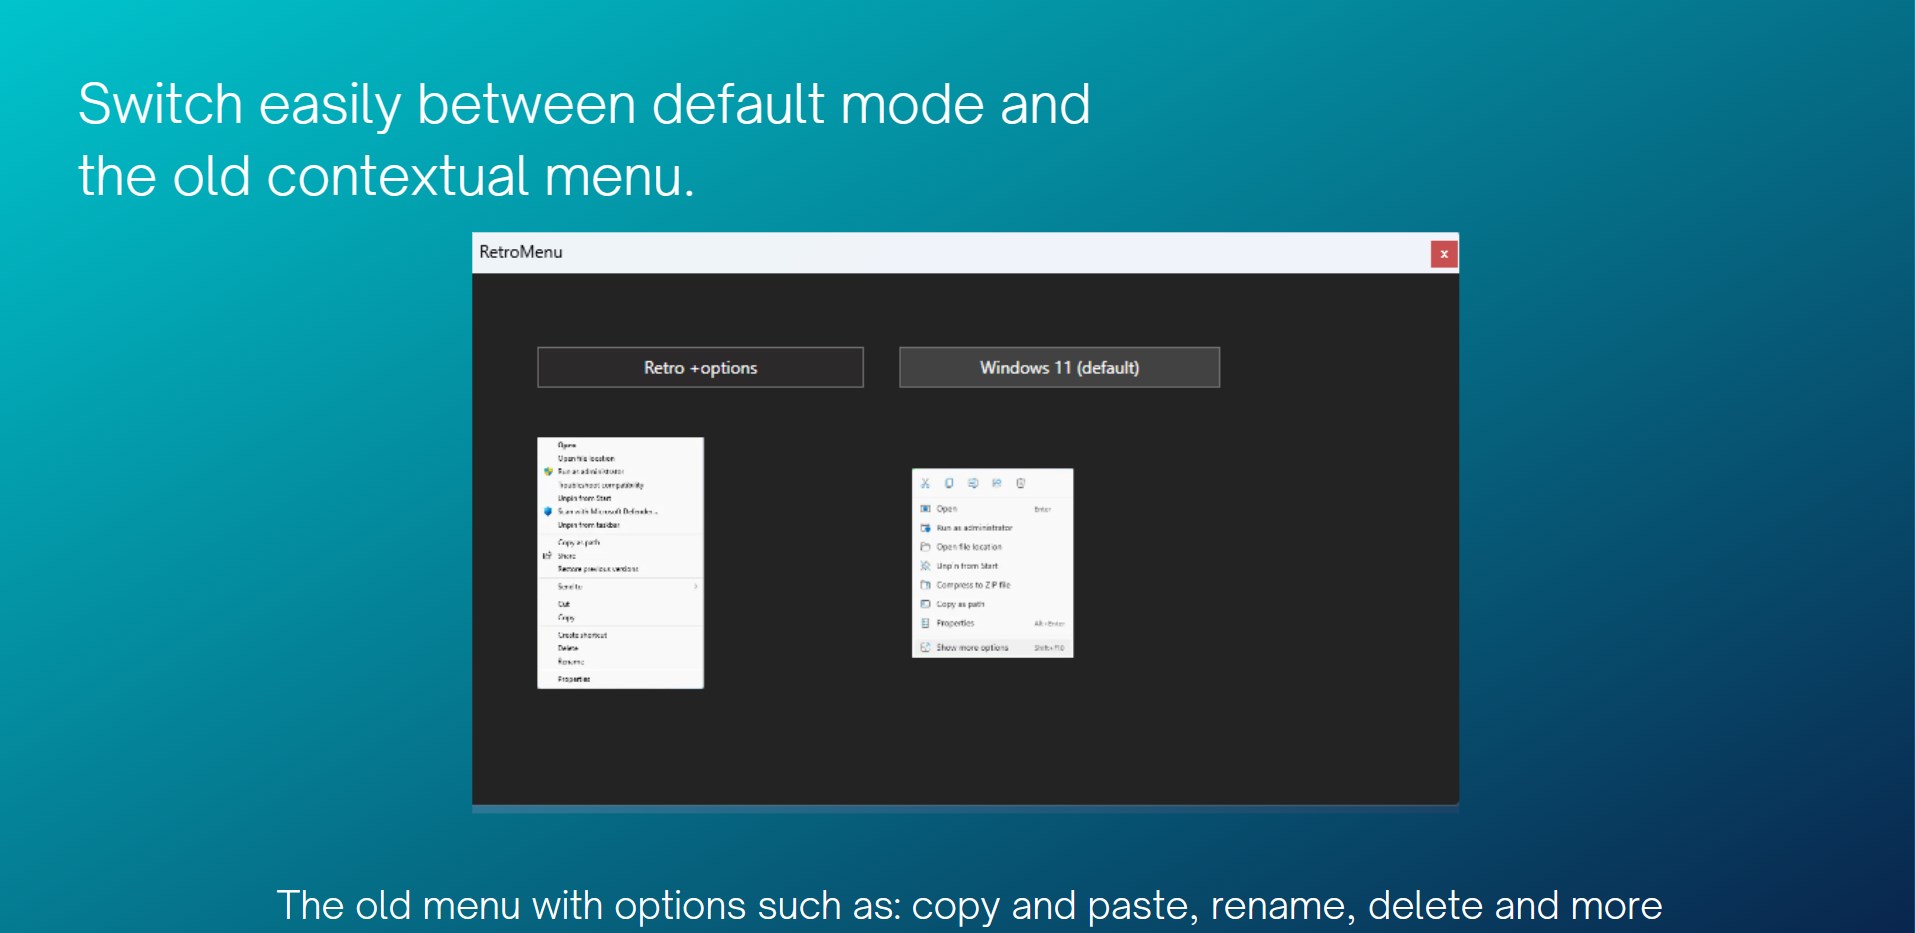
Task: Click the Delete trash icon in Windows 11 preview
Action: click(1021, 483)
